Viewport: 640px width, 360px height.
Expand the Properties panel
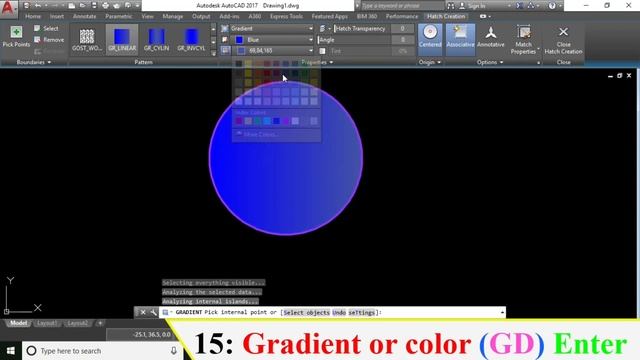point(317,62)
